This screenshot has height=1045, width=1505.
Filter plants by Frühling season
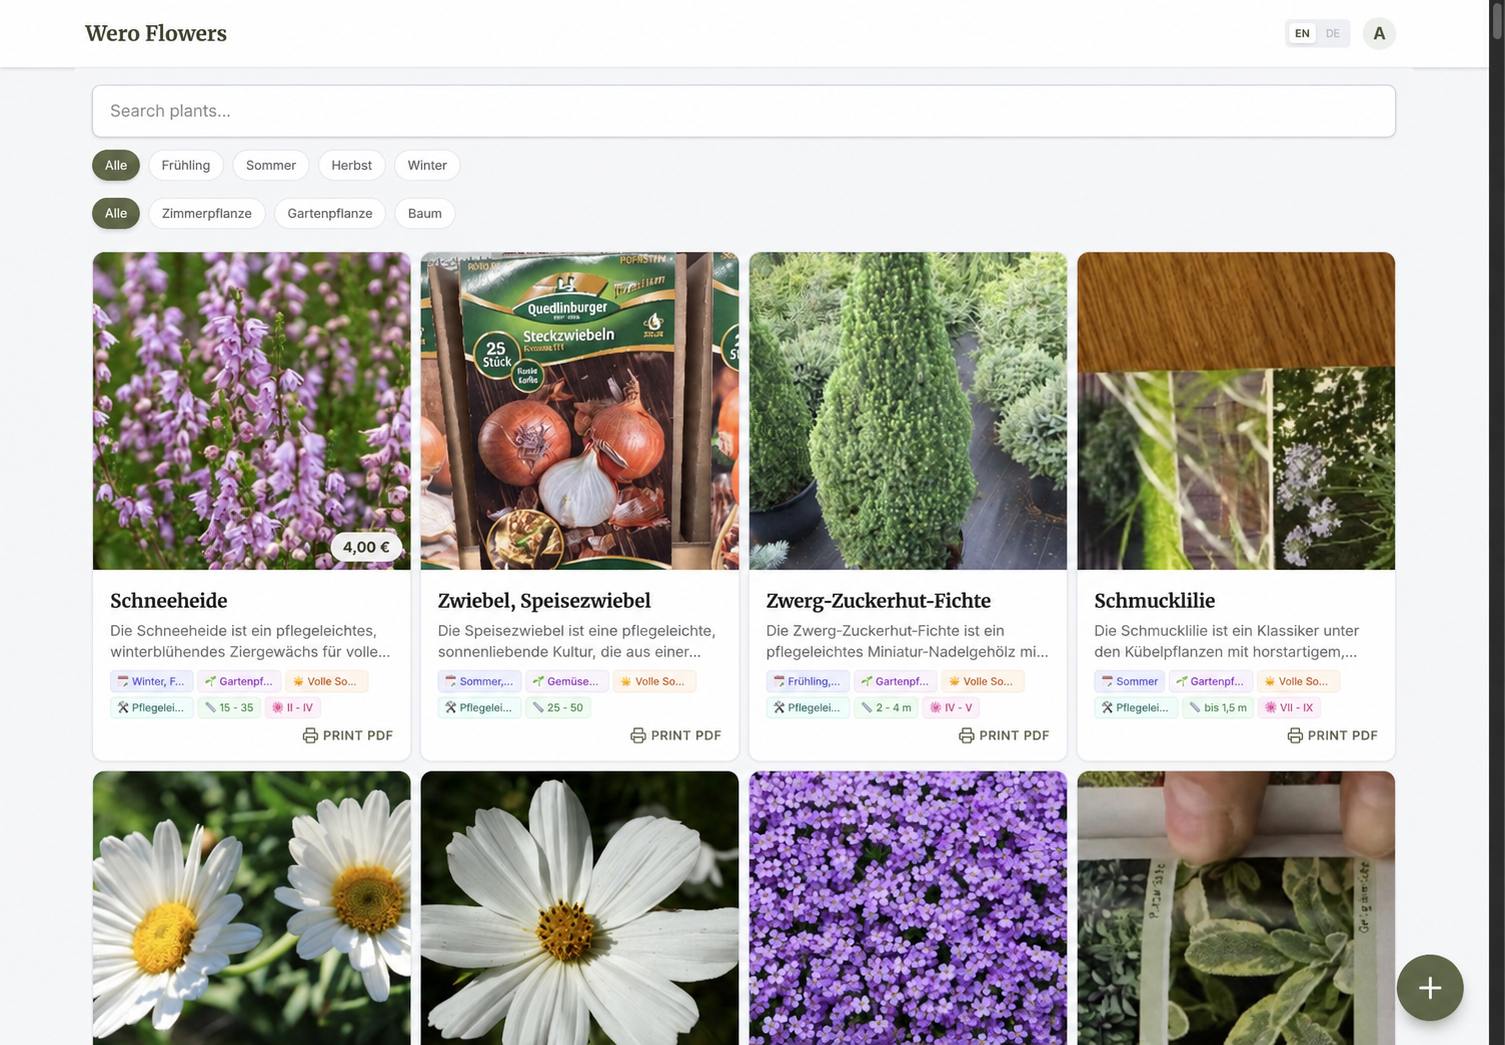coord(186,165)
